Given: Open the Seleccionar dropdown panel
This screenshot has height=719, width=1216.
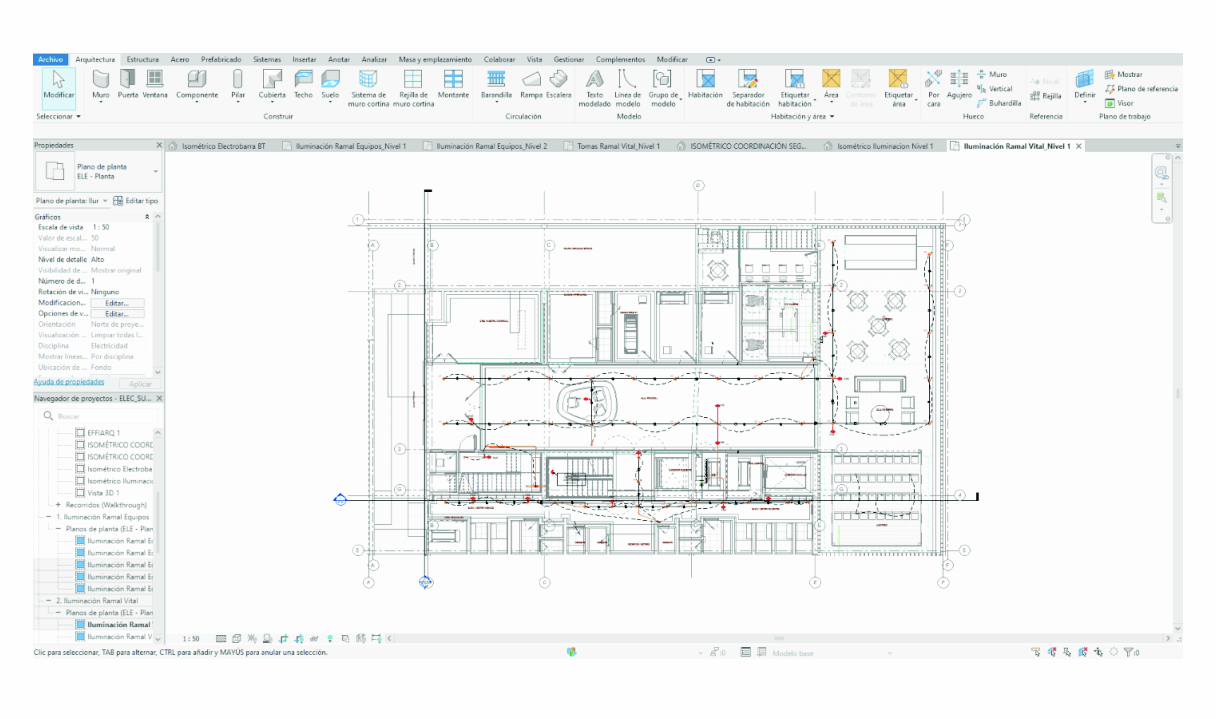Looking at the screenshot, I should 58,117.
